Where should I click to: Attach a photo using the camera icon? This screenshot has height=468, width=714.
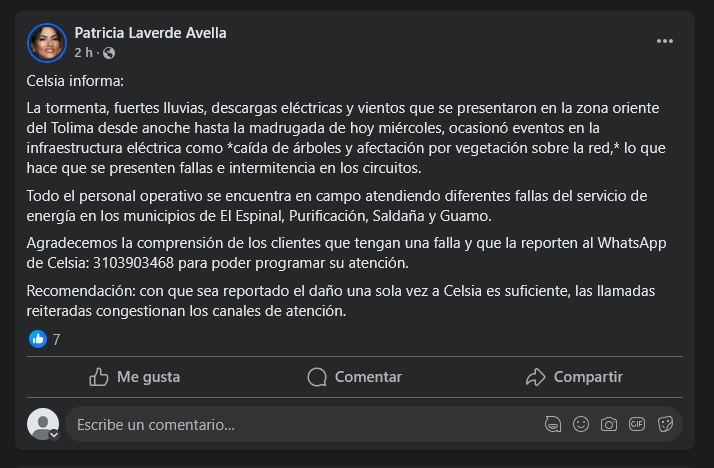pyautogui.click(x=608, y=424)
